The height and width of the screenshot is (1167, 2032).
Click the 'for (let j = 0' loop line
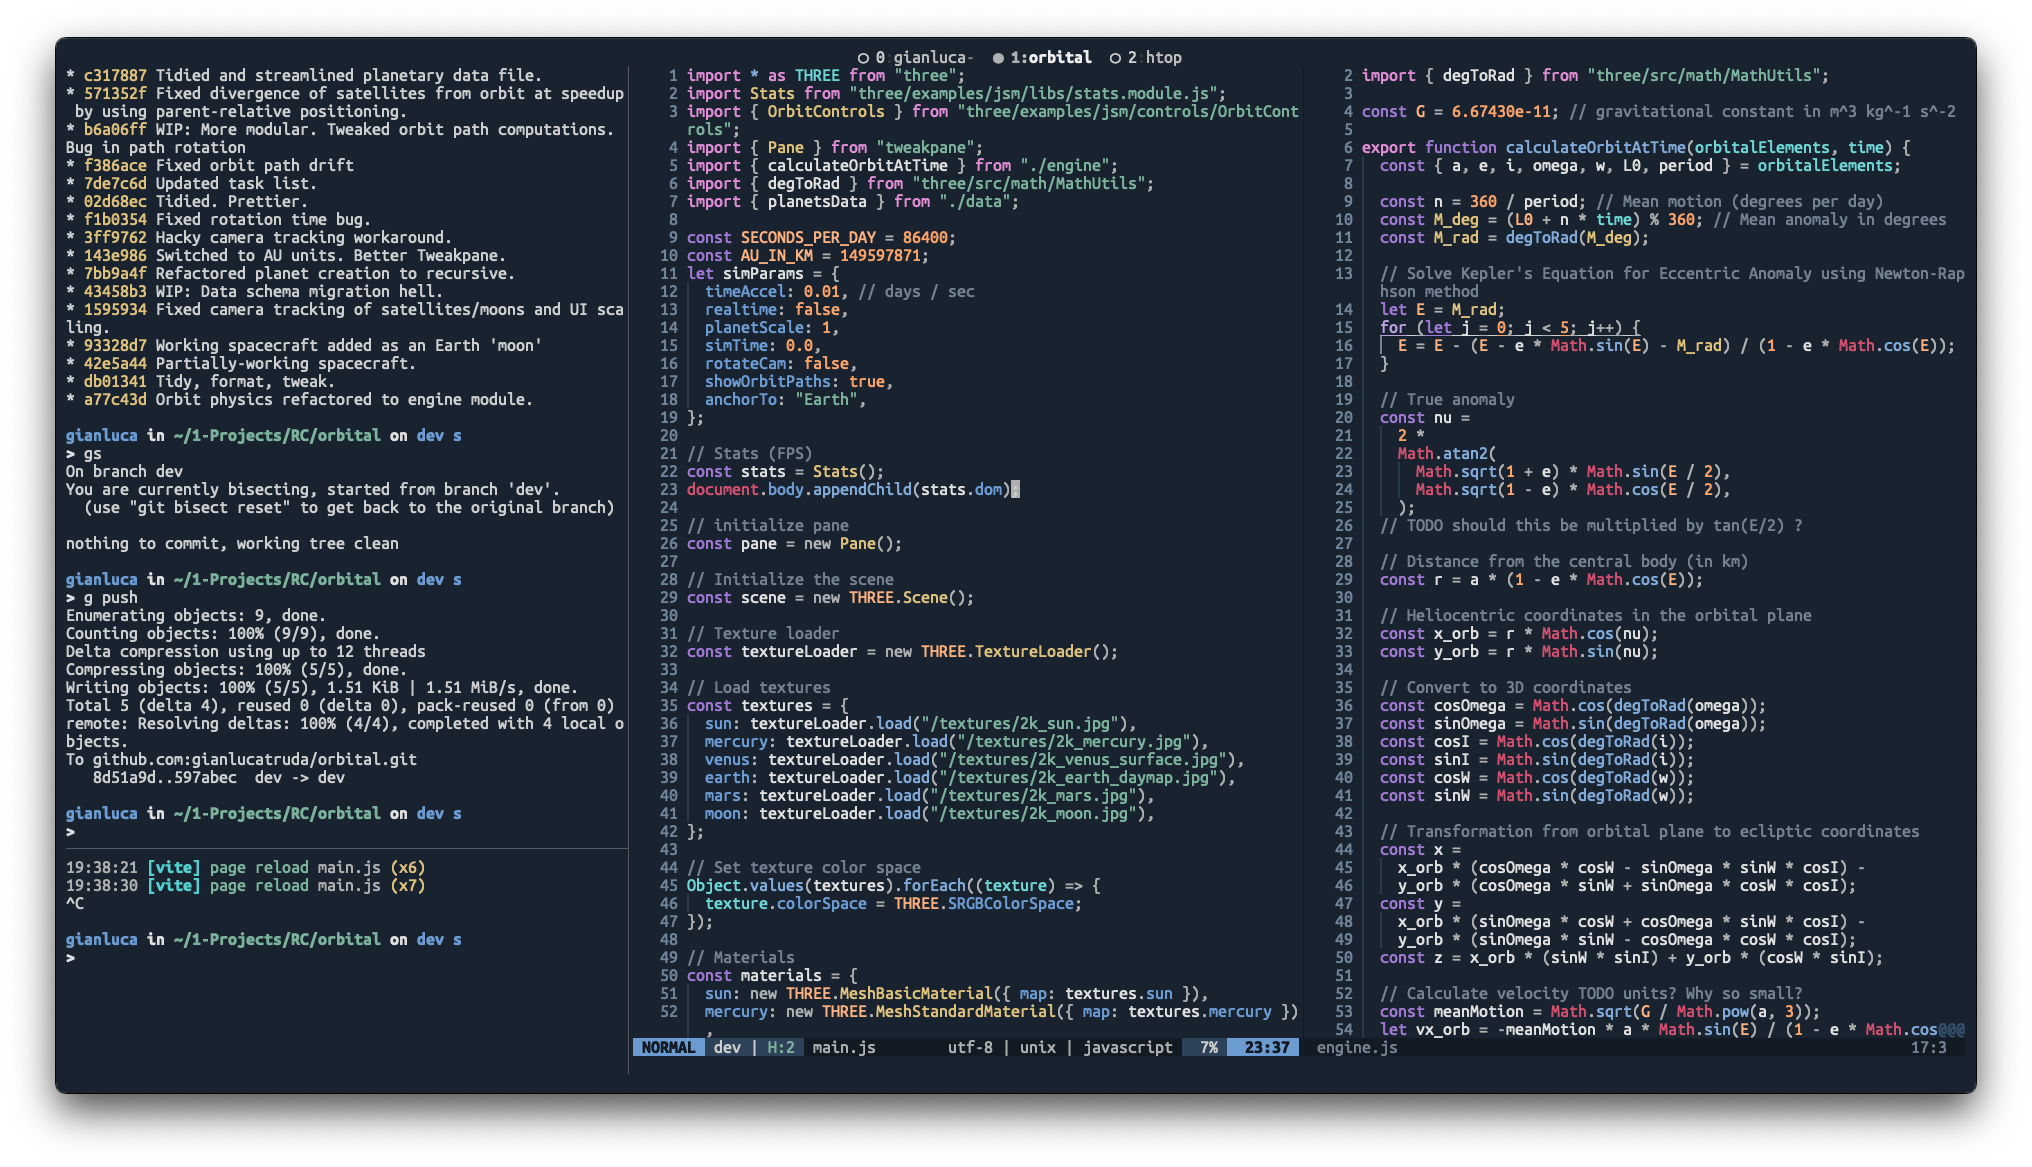[1510, 327]
